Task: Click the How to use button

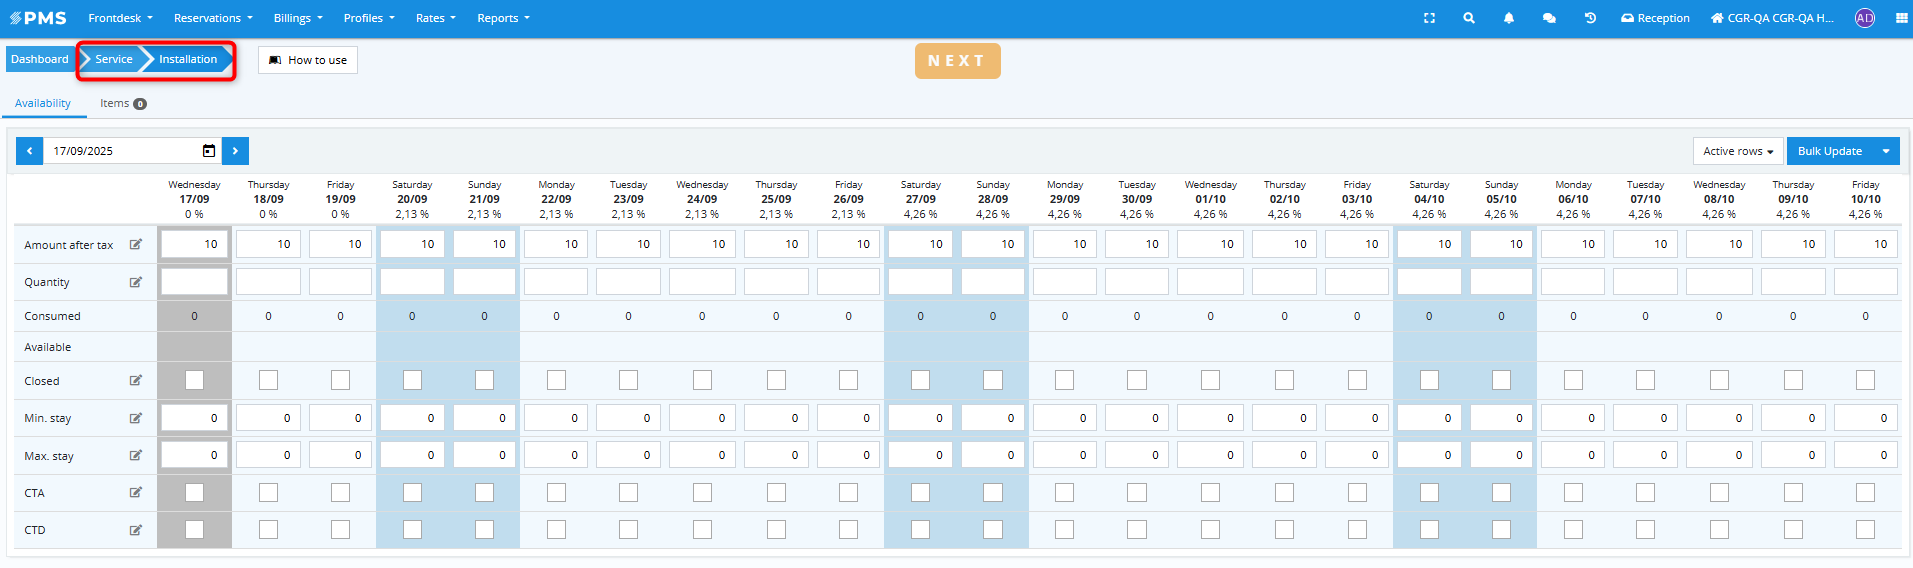Action: (x=308, y=60)
